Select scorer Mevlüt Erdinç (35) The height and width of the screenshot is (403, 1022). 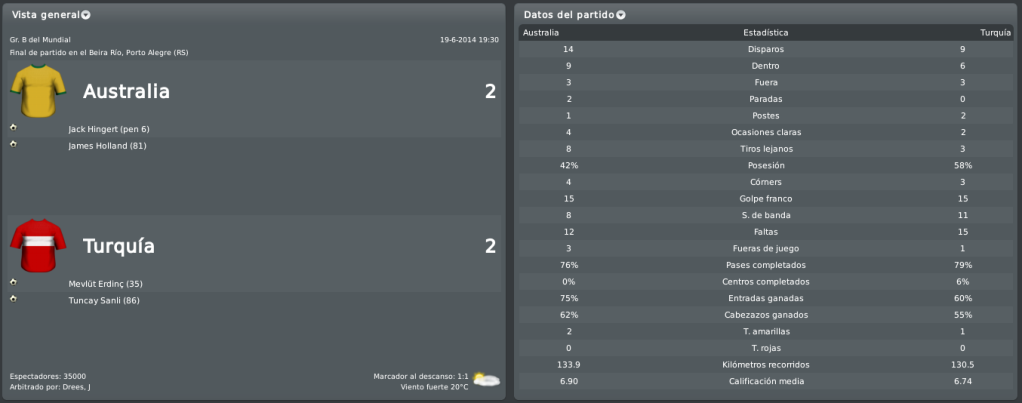point(106,284)
